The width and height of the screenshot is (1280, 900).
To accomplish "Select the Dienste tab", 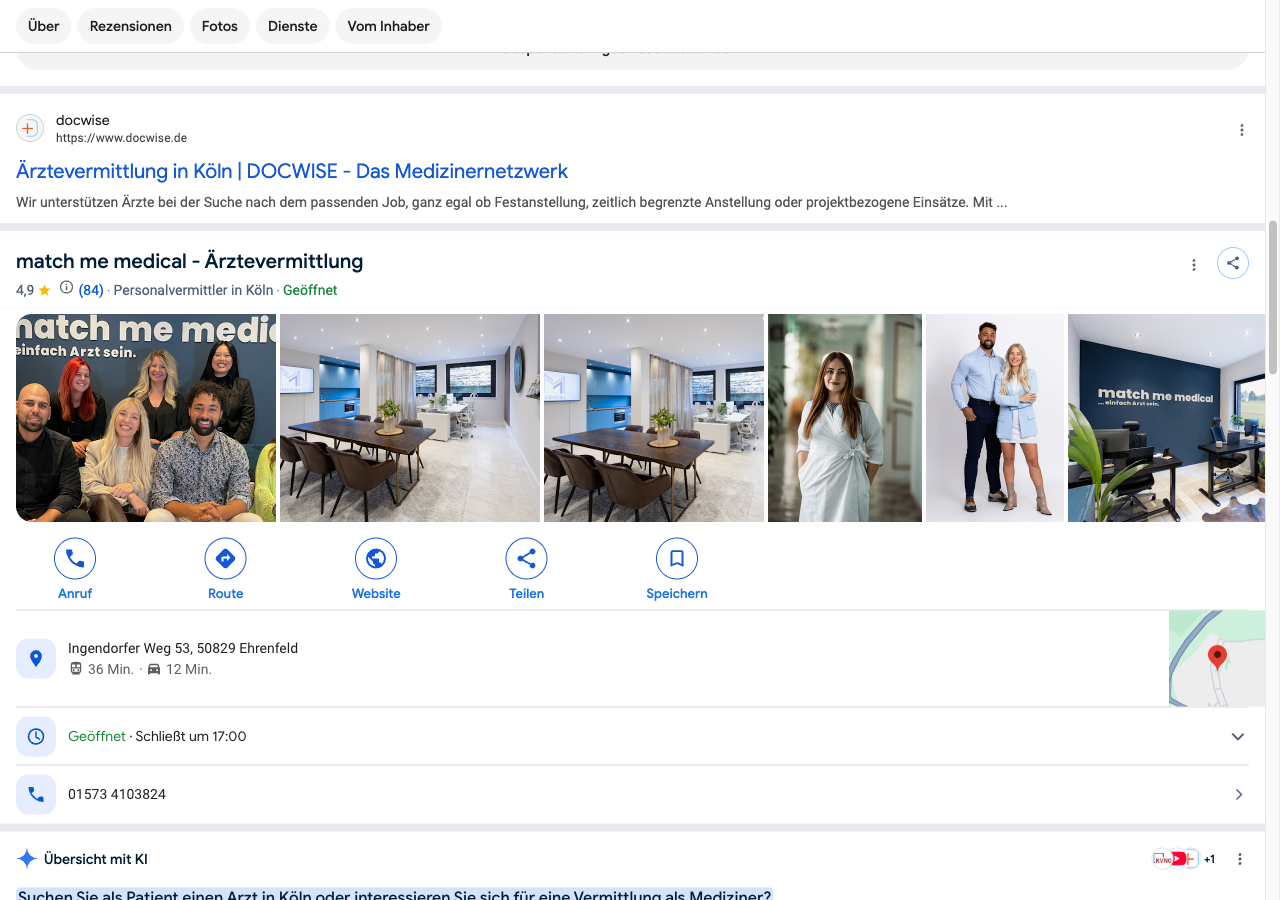I will click(x=293, y=26).
